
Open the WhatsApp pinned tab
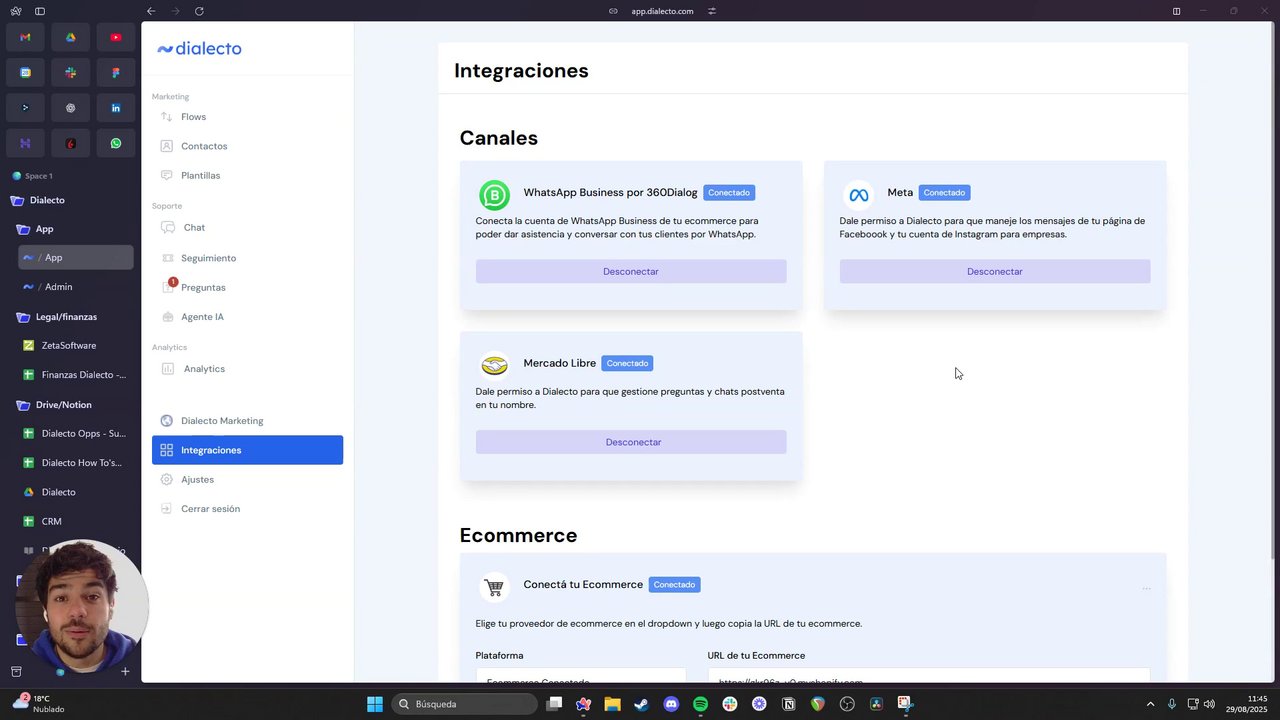(x=116, y=143)
